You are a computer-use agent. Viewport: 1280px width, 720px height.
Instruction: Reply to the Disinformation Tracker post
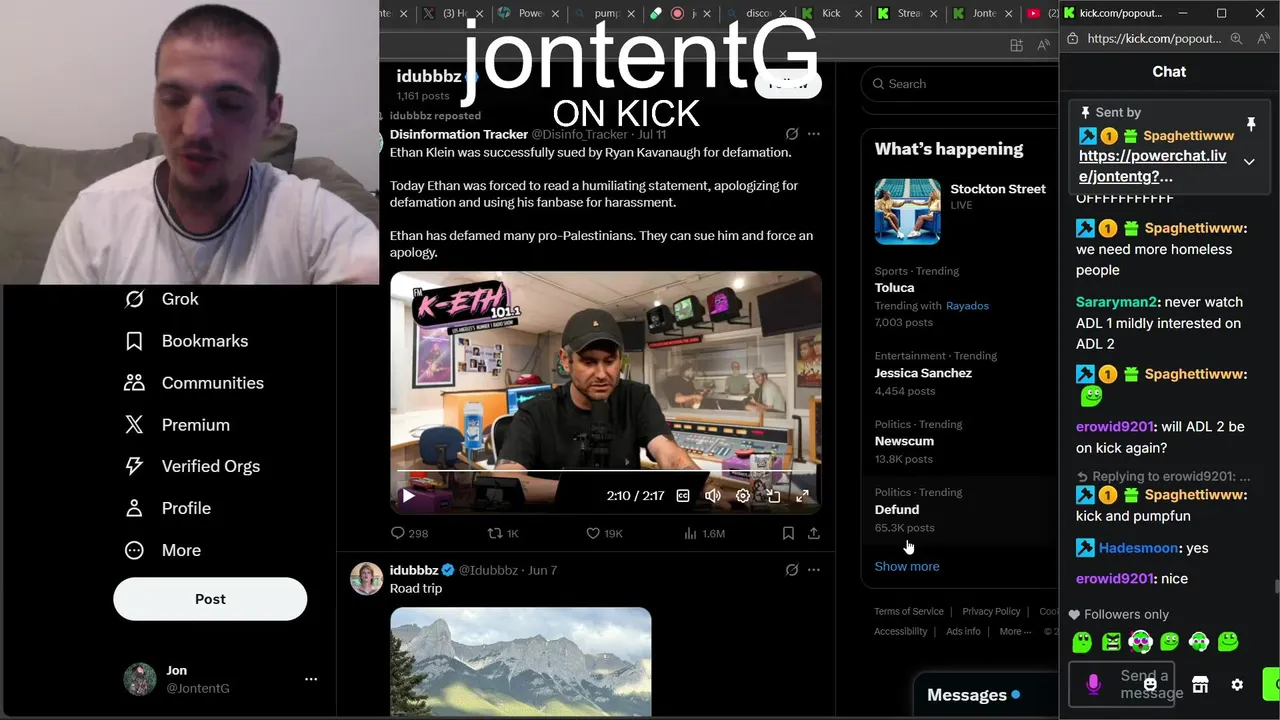pos(409,533)
